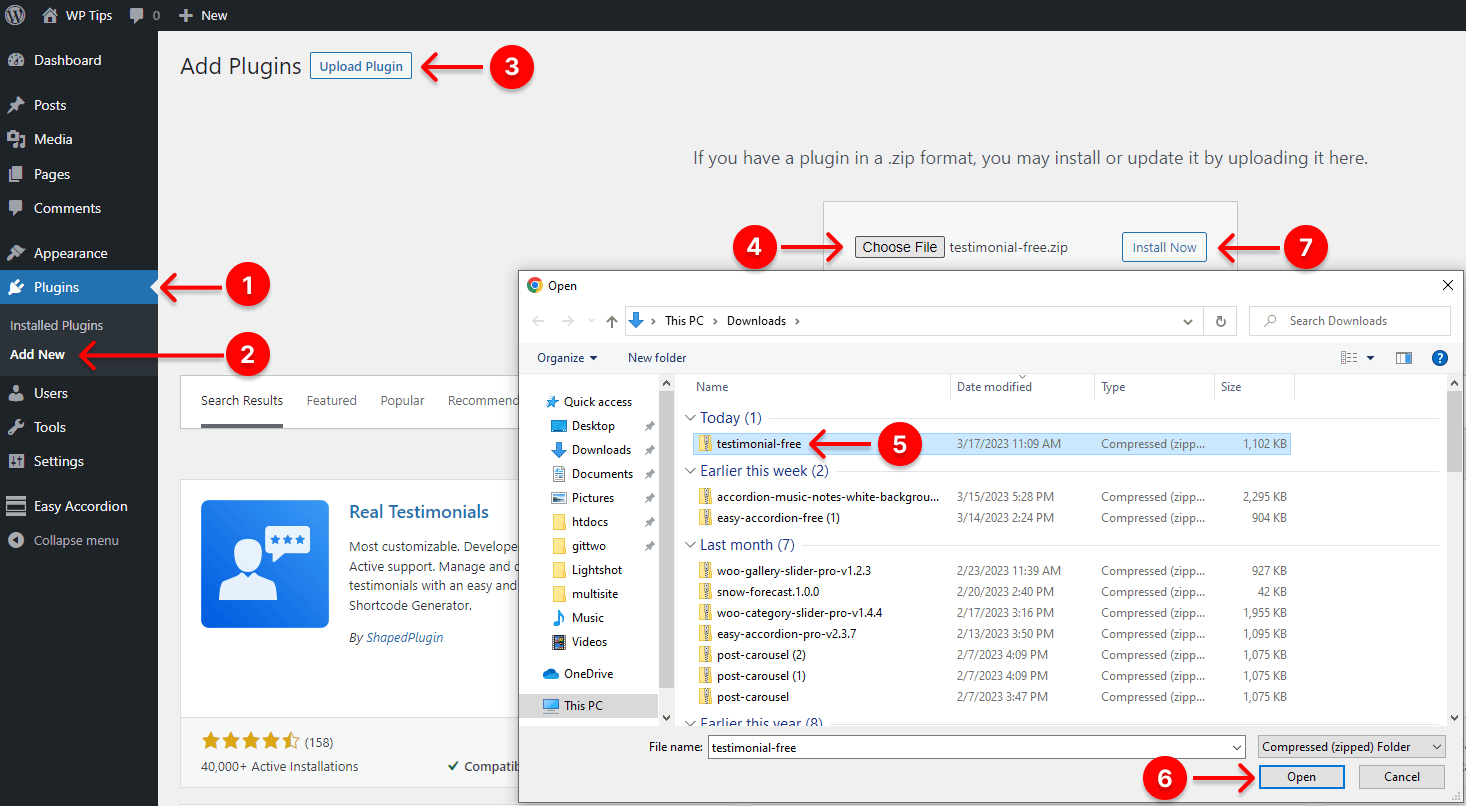Open ShapedPlugin author link
Viewport: 1466px width, 808px height.
[404, 637]
